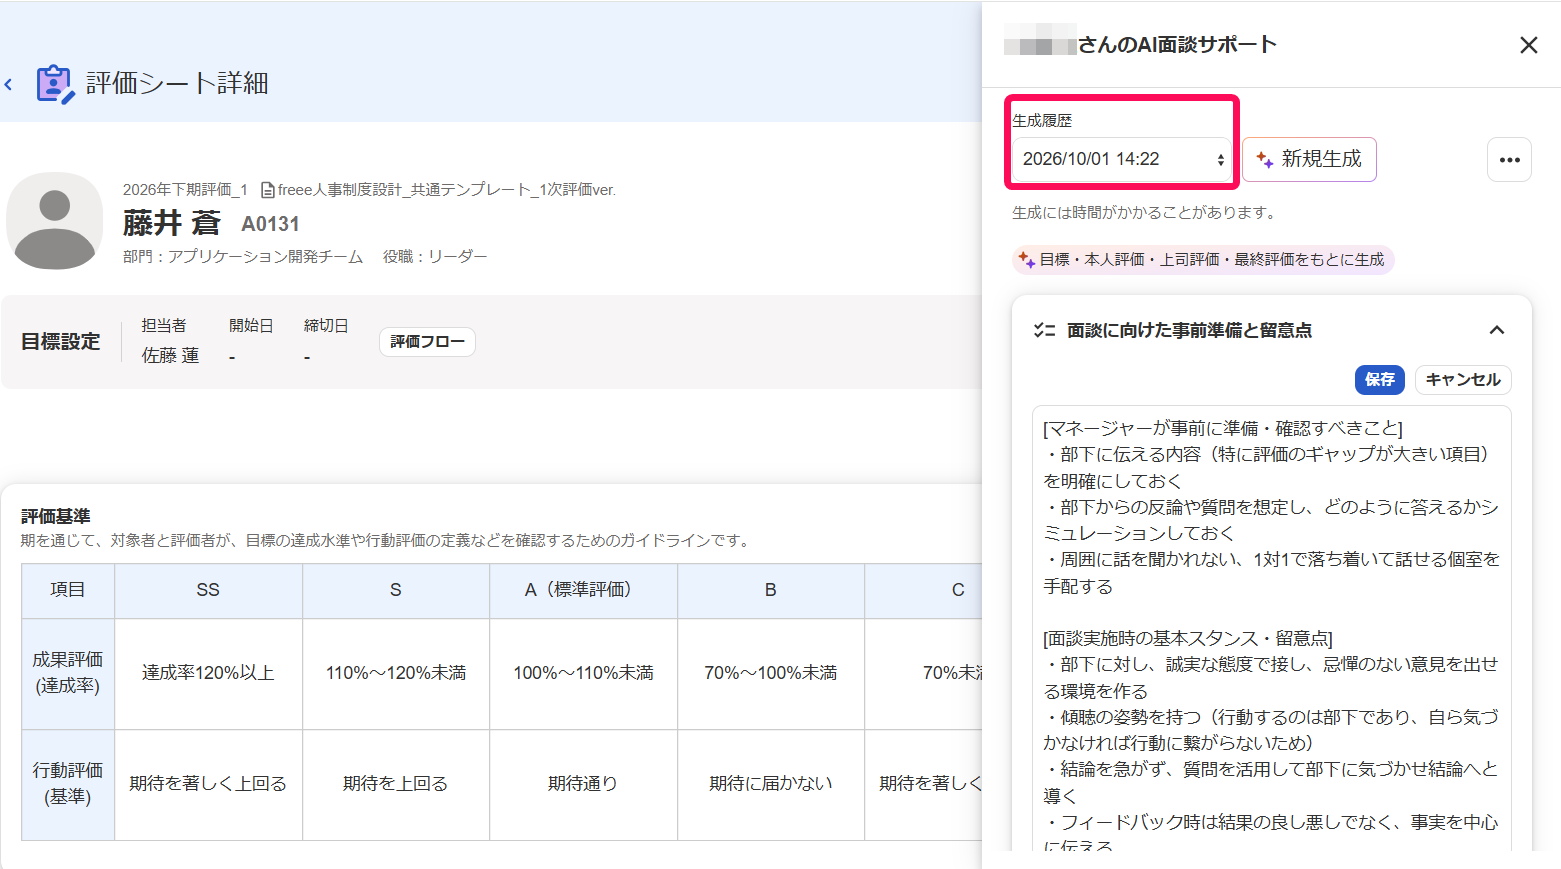
Task: Click the 役職：リーダー text
Action: pyautogui.click(x=435, y=257)
